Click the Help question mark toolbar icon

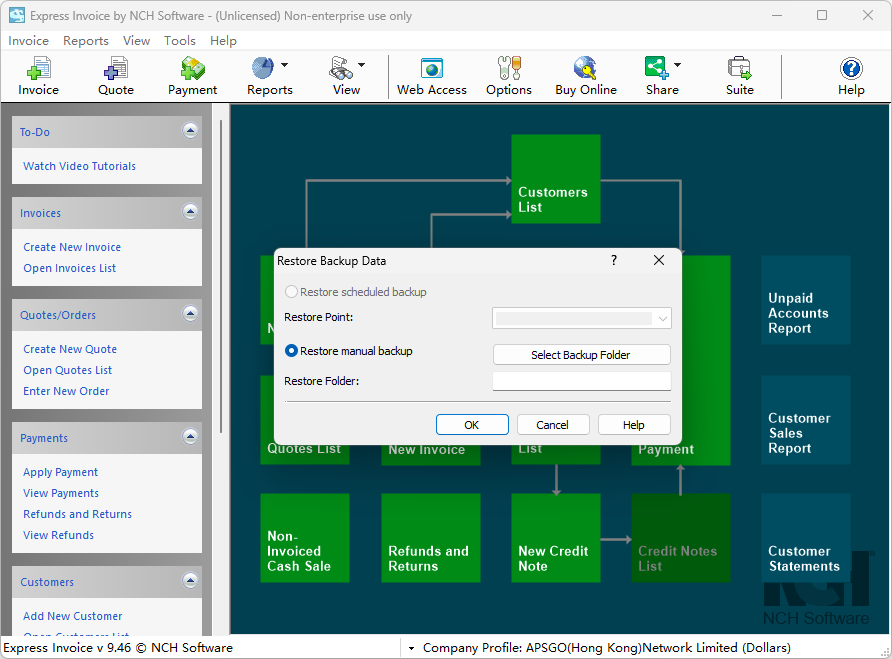(x=851, y=76)
